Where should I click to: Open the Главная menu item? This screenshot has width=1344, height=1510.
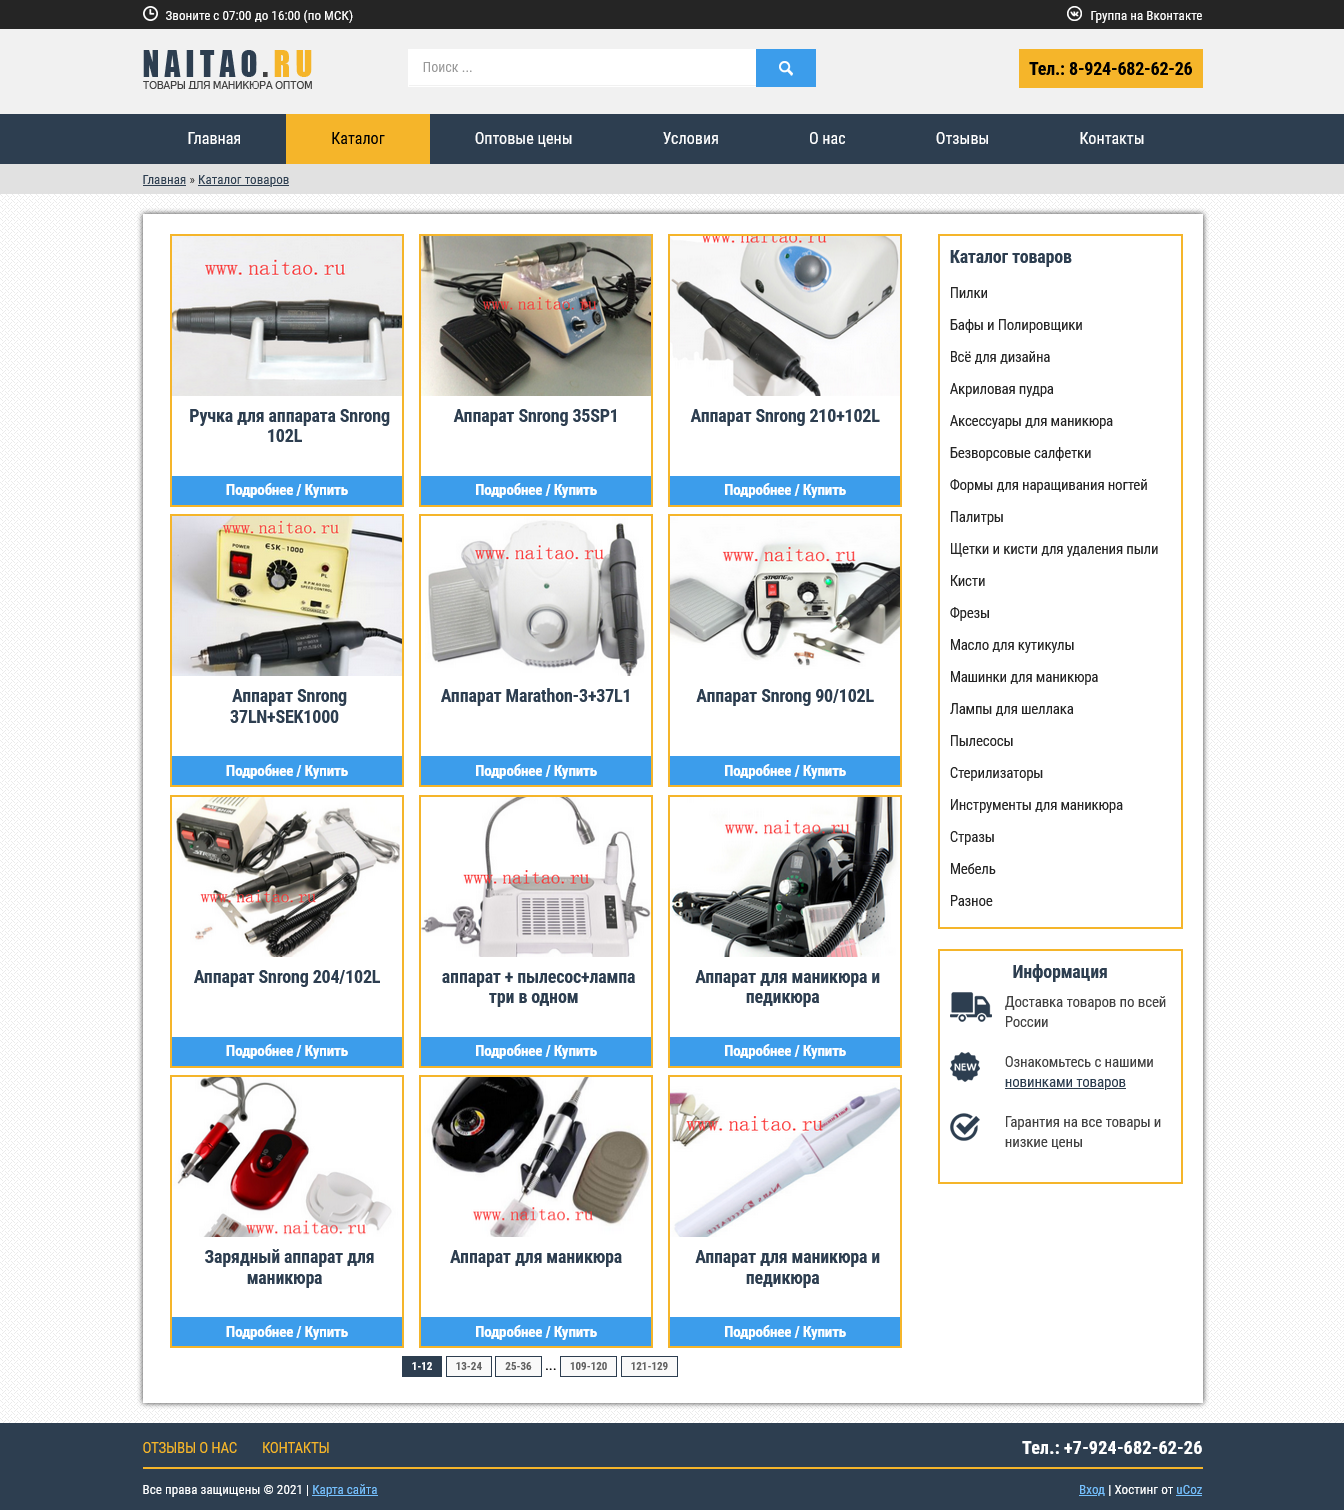(x=214, y=139)
